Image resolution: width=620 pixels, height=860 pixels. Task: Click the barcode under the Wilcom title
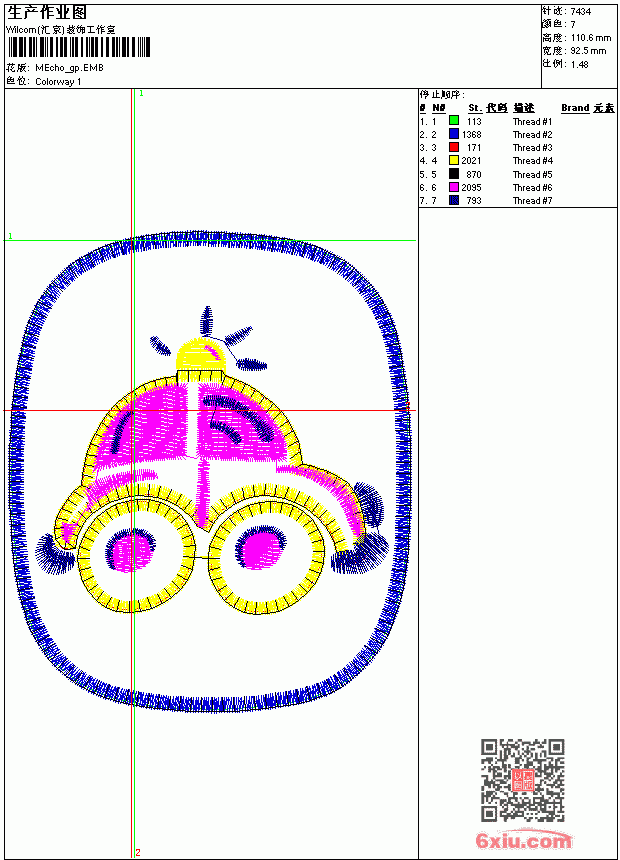pos(79,47)
